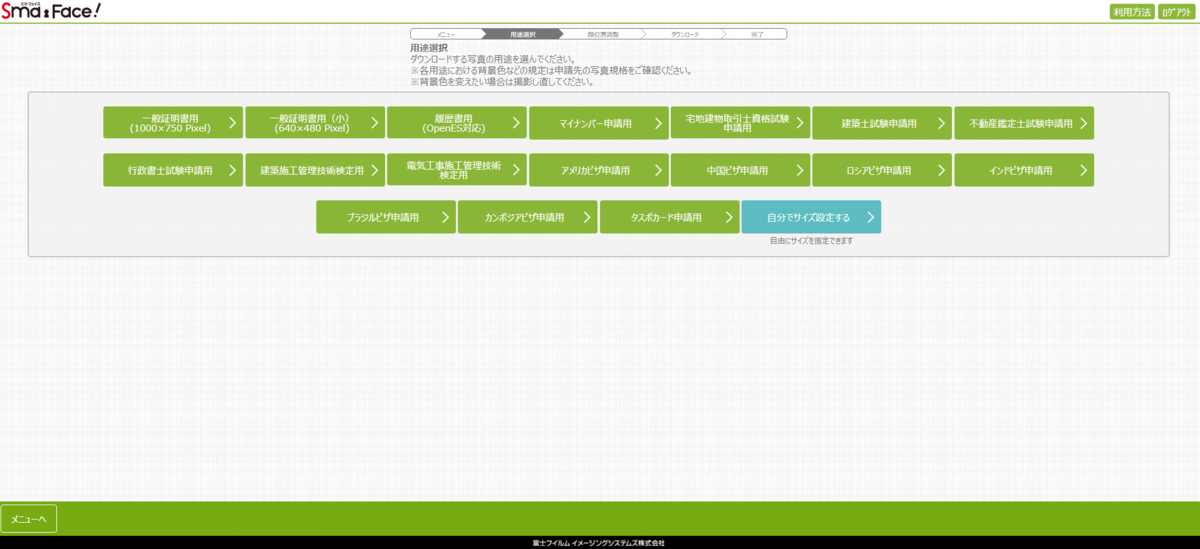Image resolution: width=1200 pixels, height=549 pixels.
Task: Click 完了 step in progress bar
Action: (757, 34)
